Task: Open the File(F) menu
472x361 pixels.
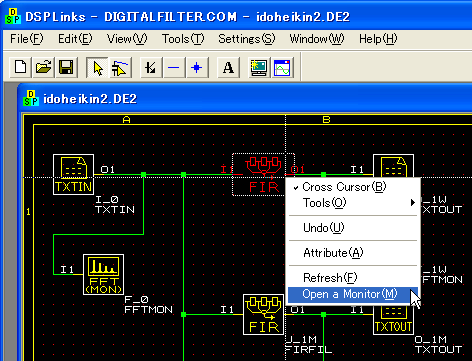Action: [x=27, y=39]
